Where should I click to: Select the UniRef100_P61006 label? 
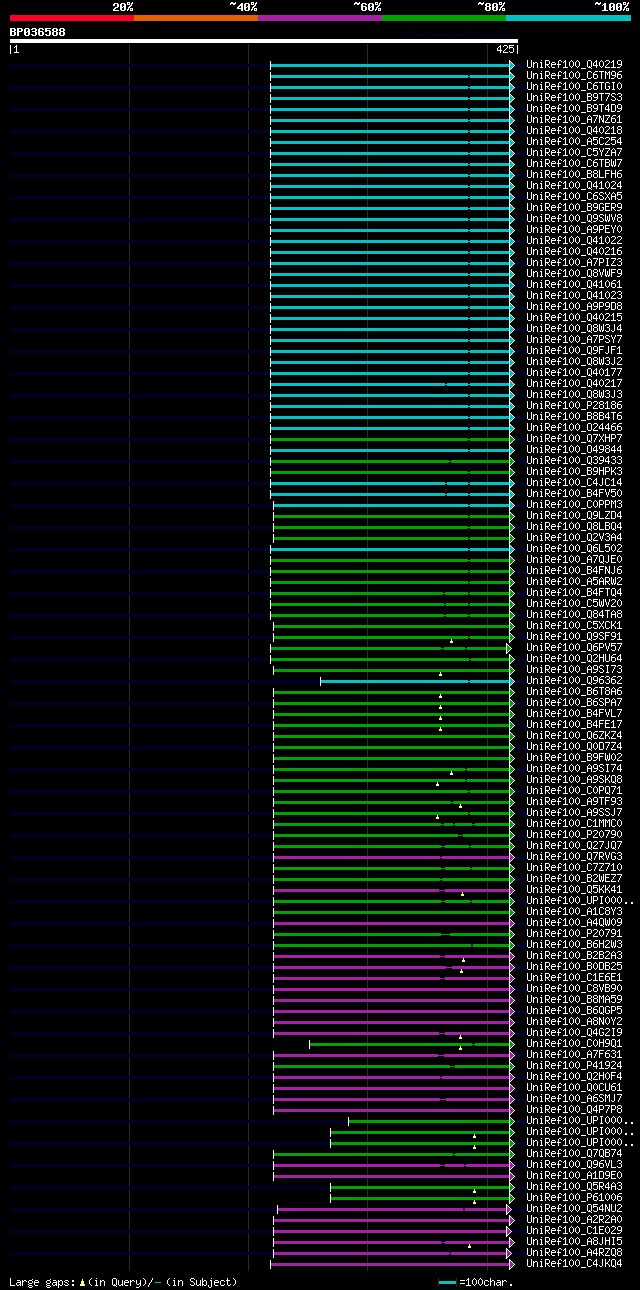[x=574, y=1198]
